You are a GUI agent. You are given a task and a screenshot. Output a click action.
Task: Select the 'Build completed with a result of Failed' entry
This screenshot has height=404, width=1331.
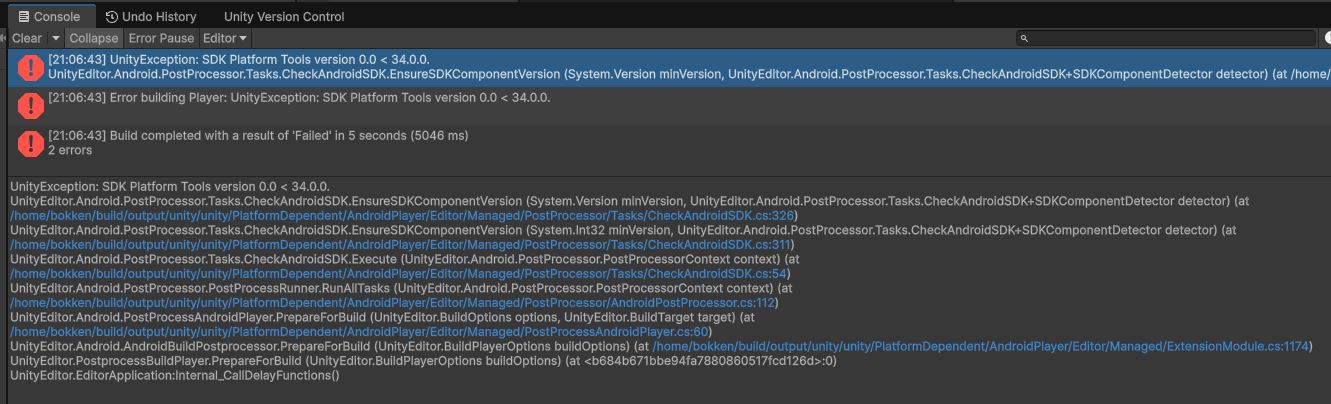click(665, 143)
